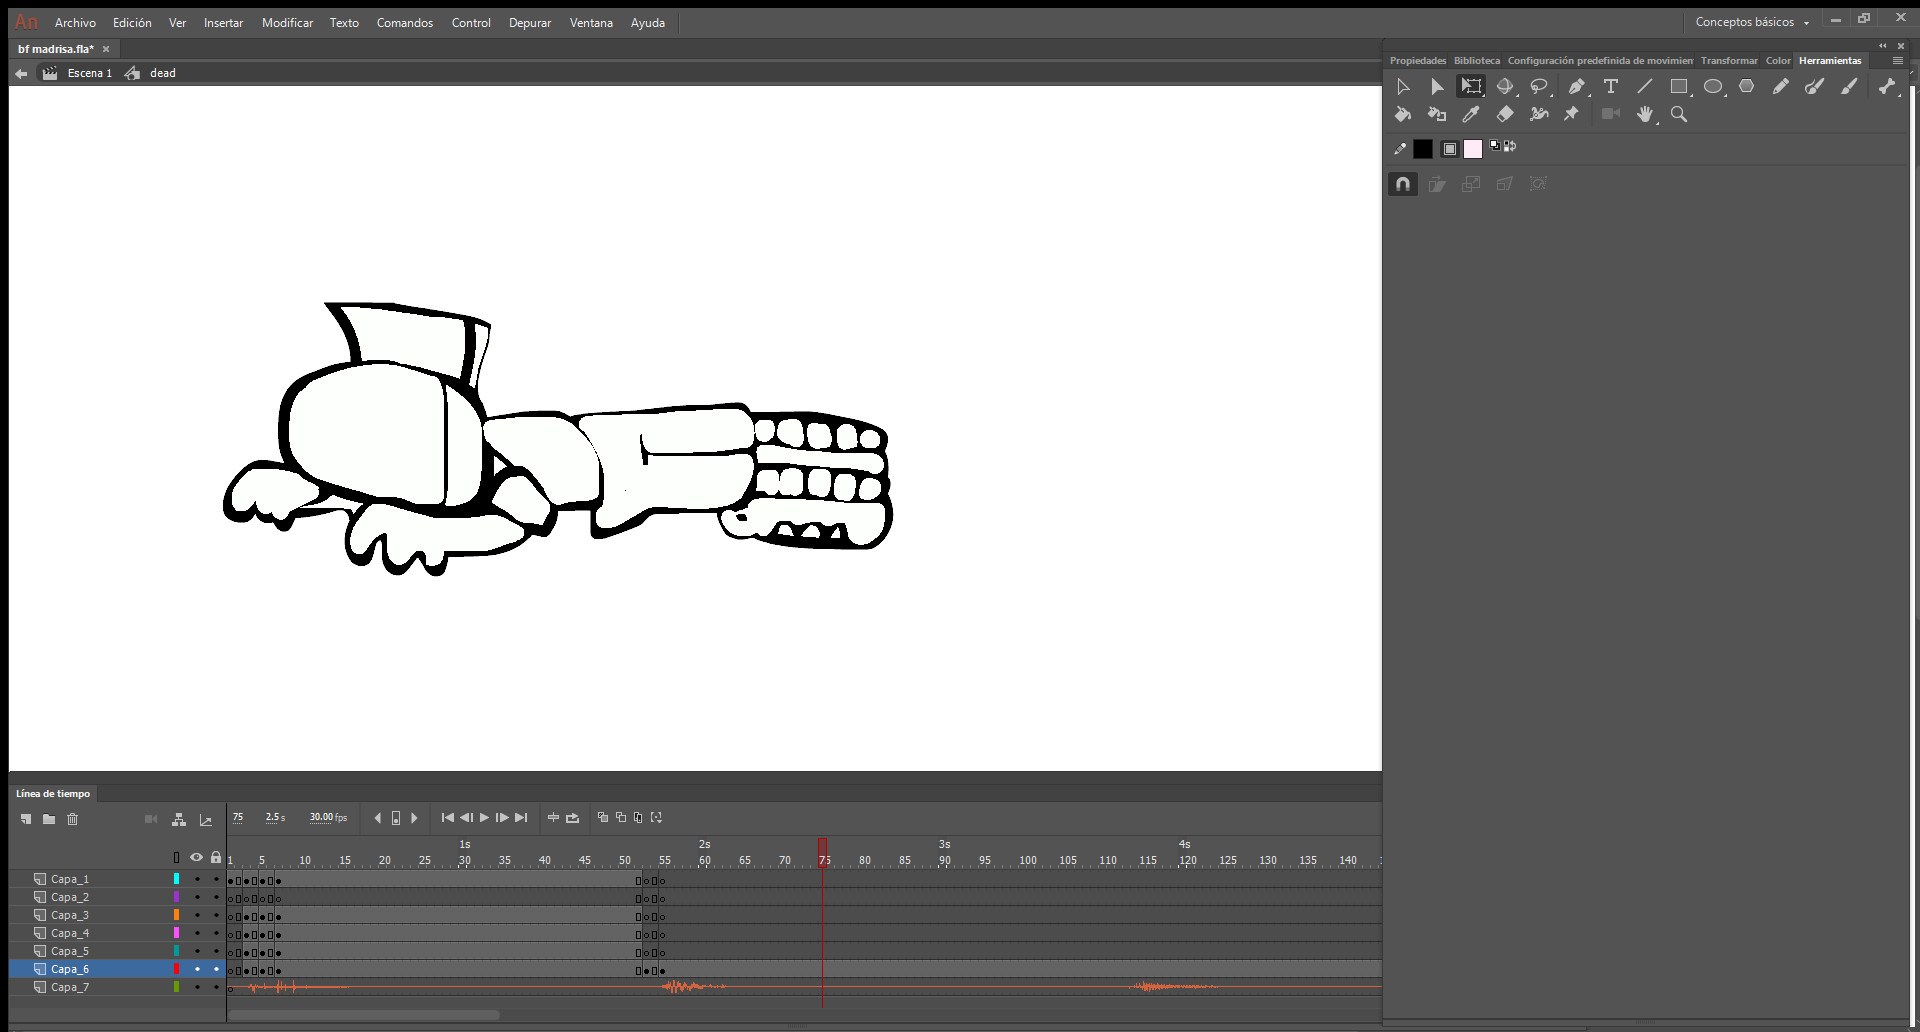The image size is (1920, 1032).
Task: Toggle visibility dot for Capa_3
Action: pyautogui.click(x=197, y=915)
